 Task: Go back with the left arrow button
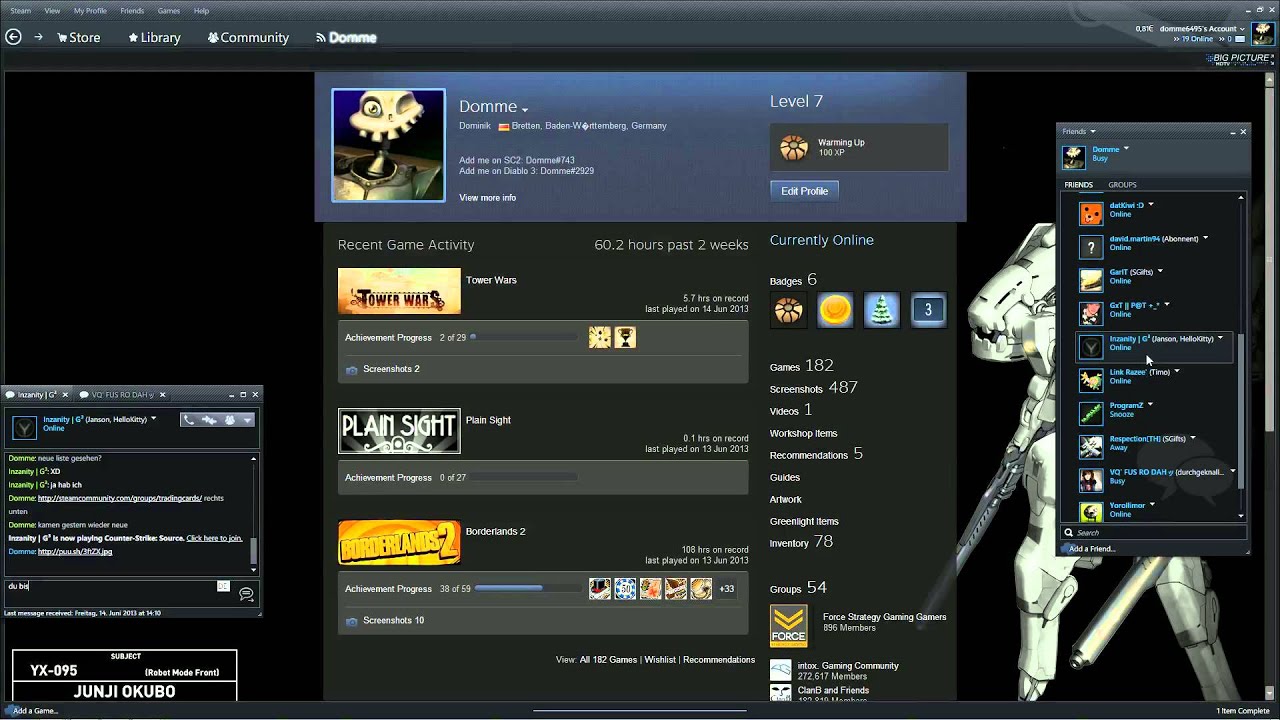(x=13, y=37)
